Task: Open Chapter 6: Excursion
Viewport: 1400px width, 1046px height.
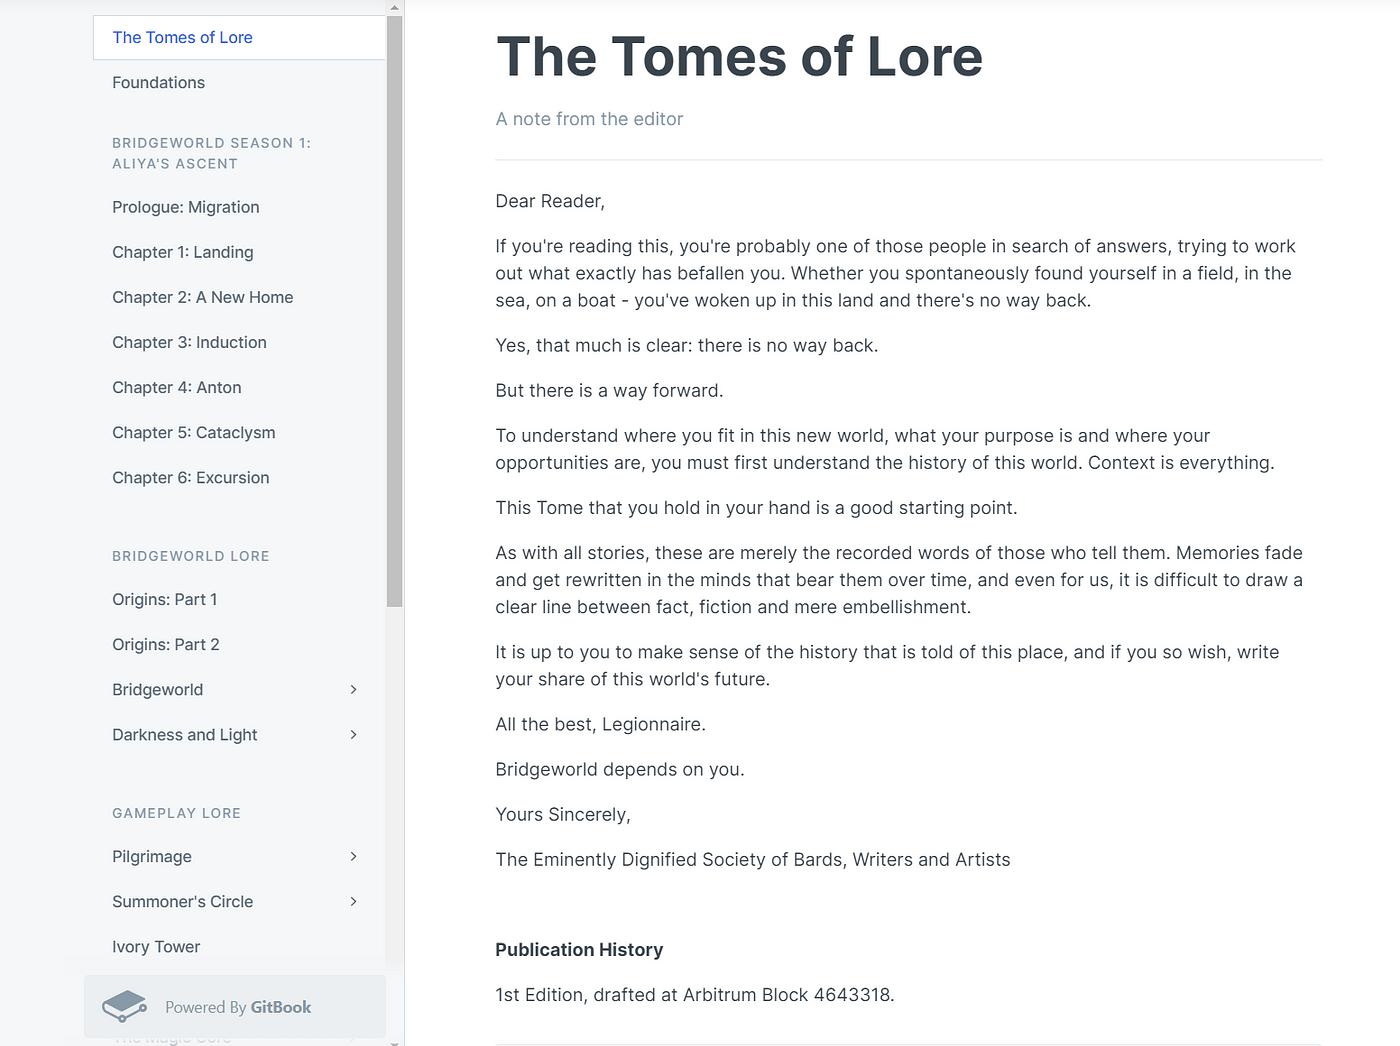Action: pyautogui.click(x=190, y=478)
